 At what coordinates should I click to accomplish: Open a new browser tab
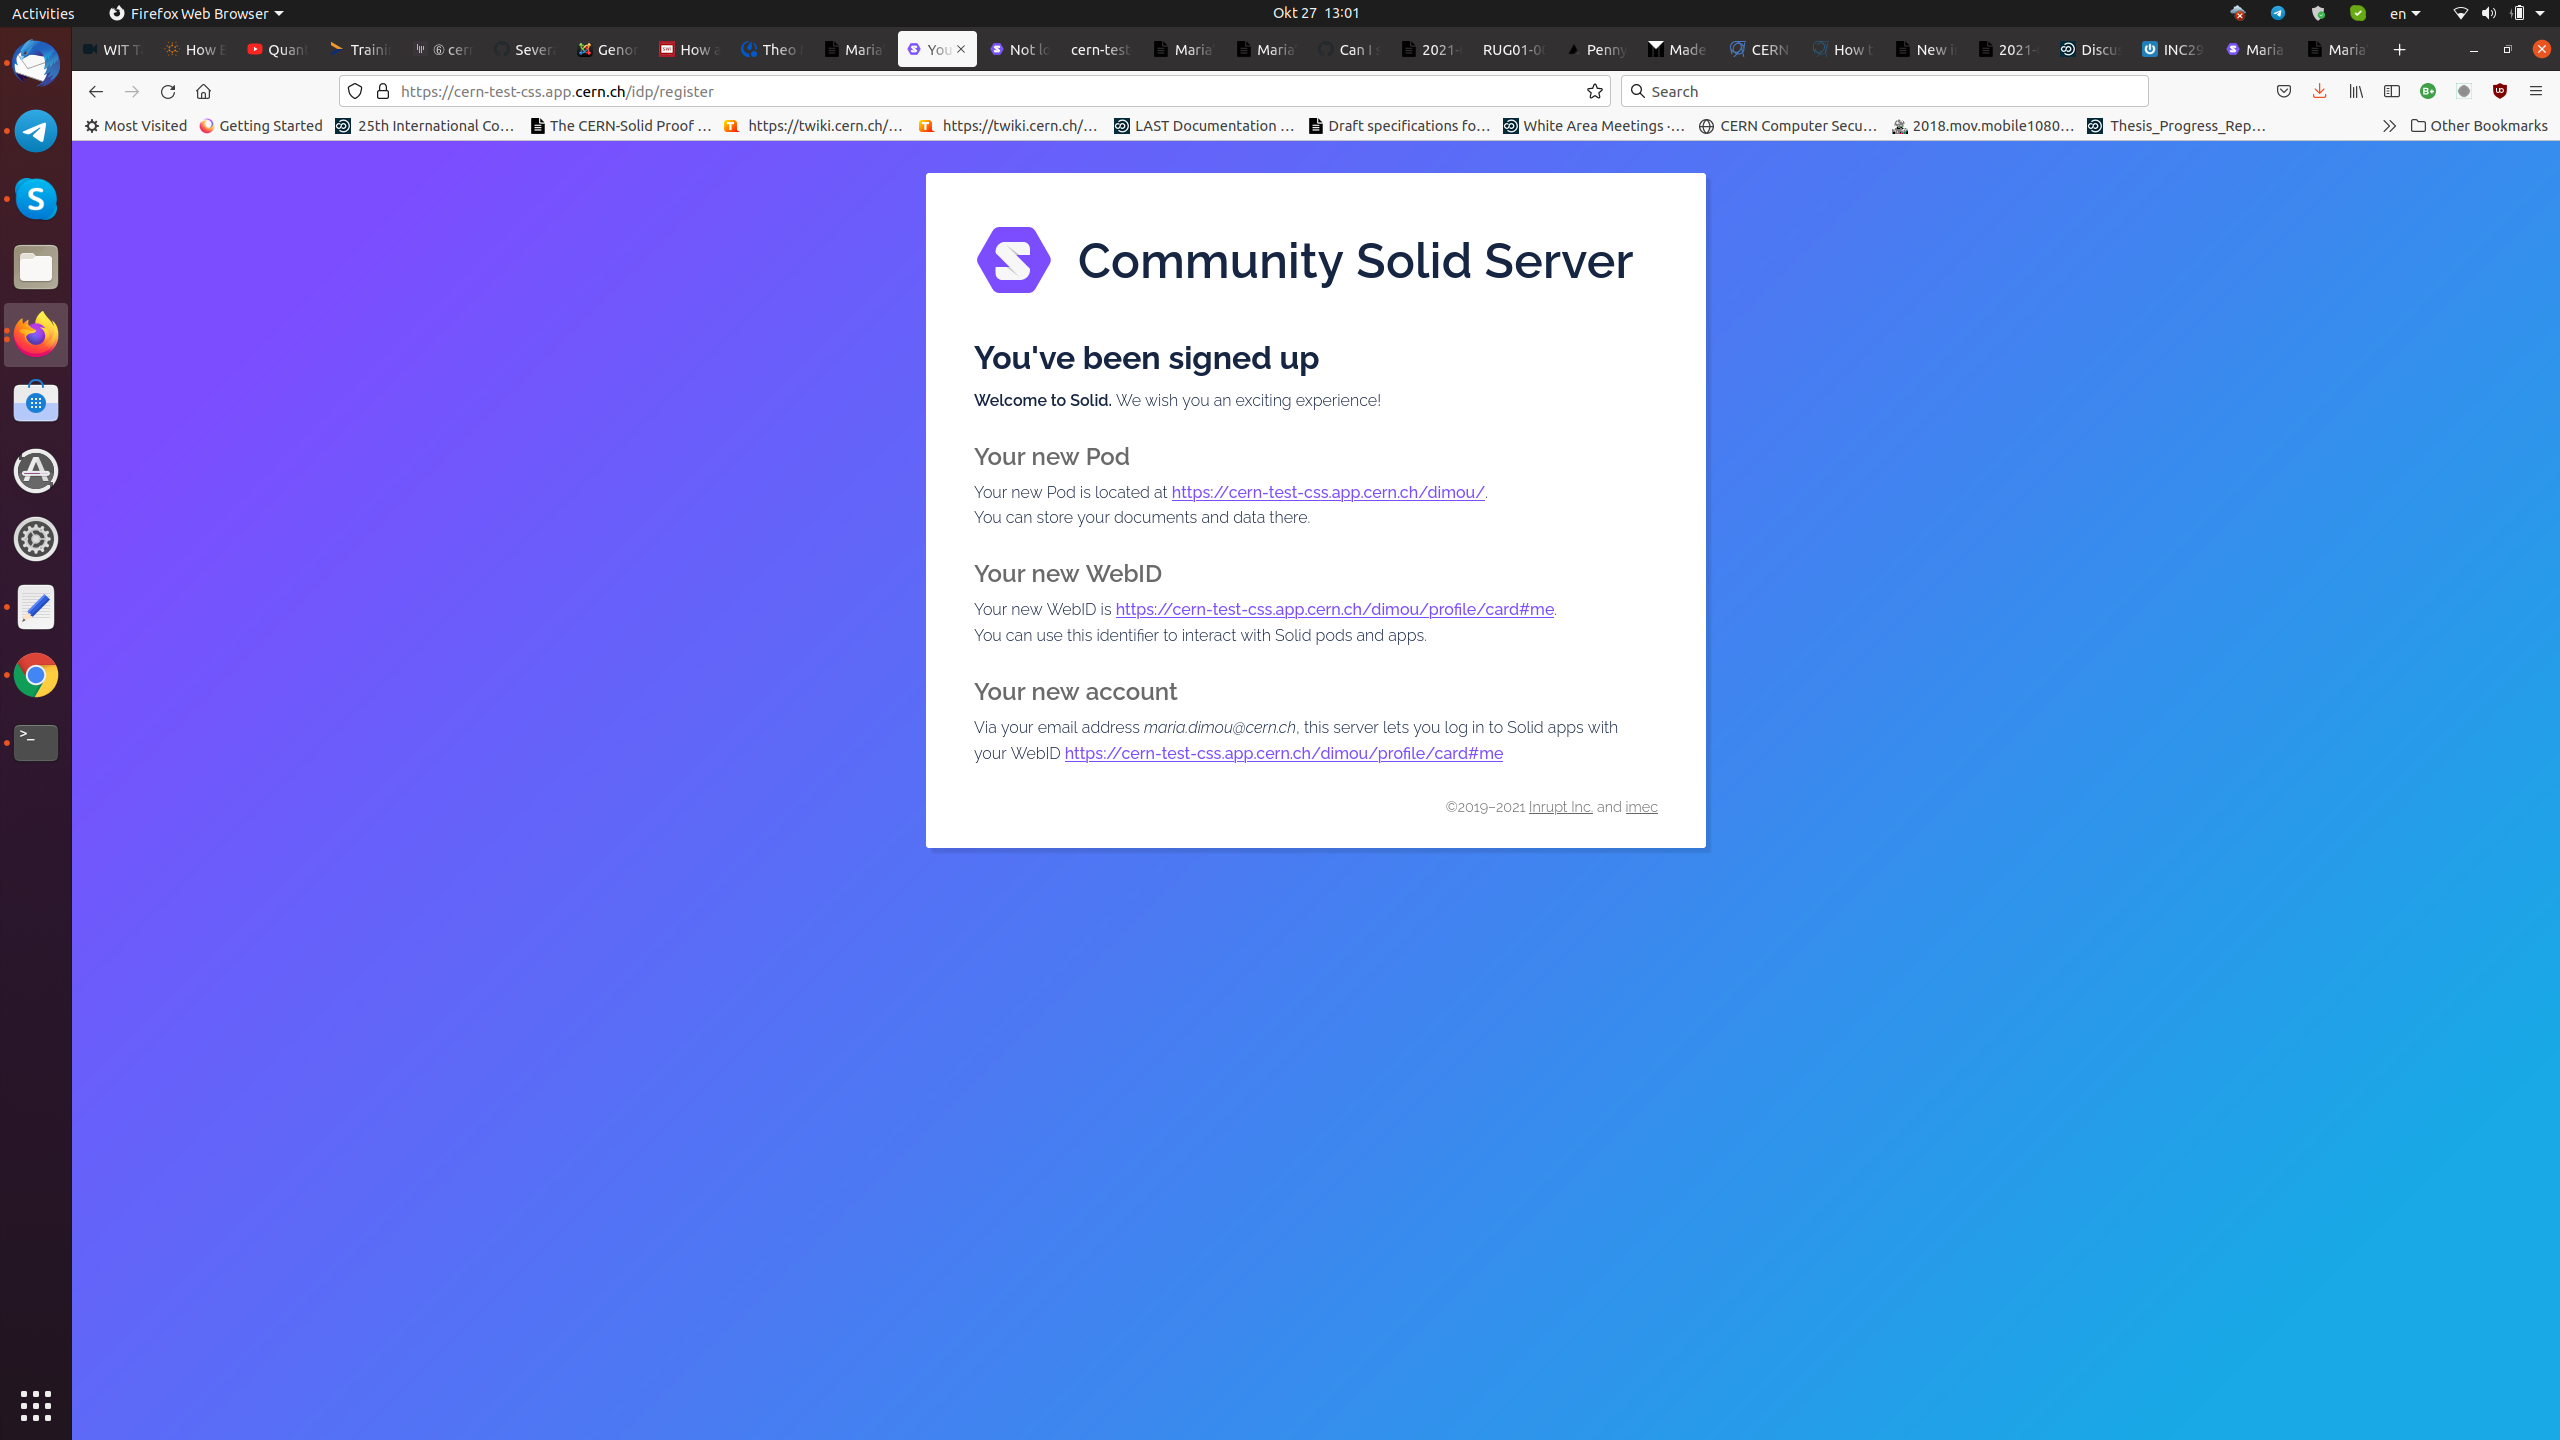point(2399,49)
